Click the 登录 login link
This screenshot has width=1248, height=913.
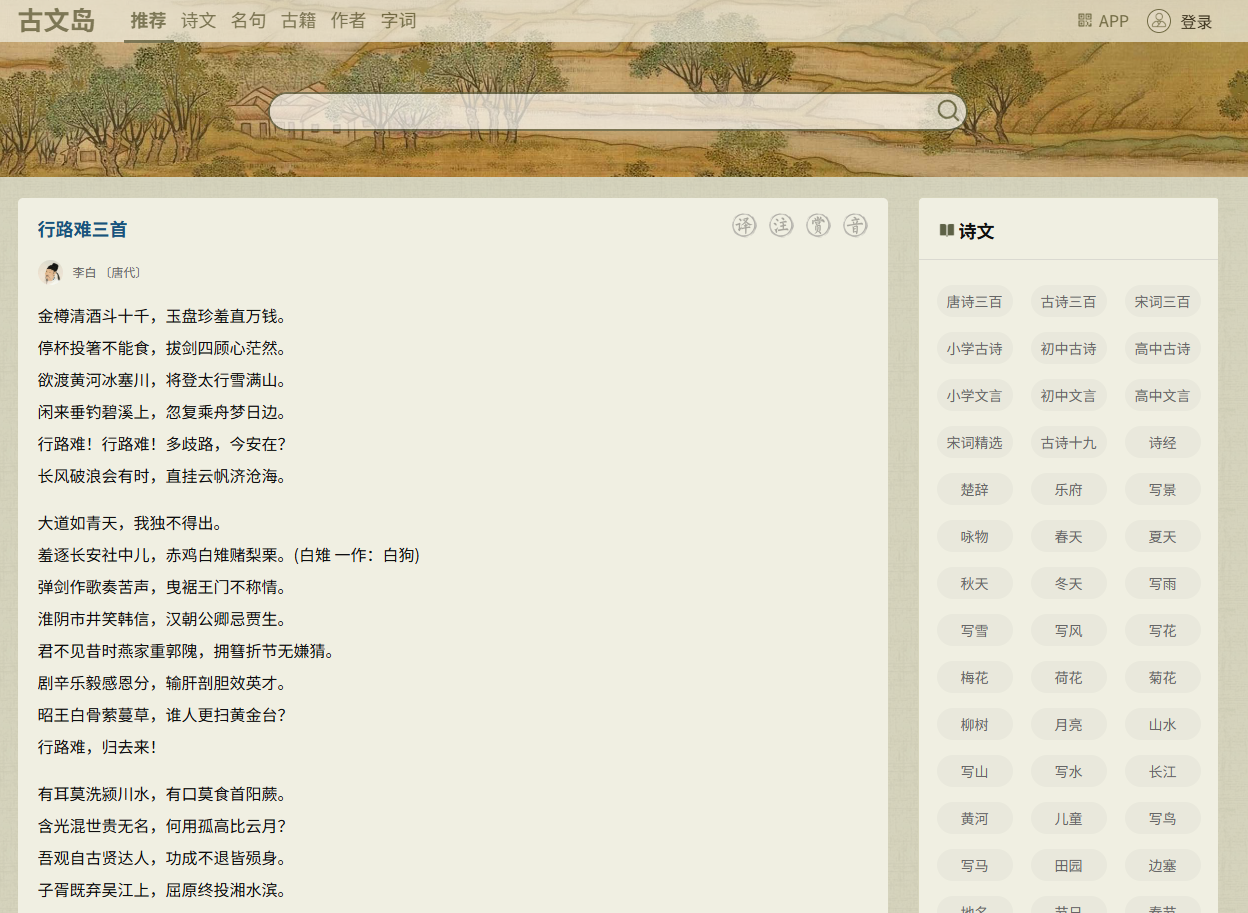coord(1196,22)
